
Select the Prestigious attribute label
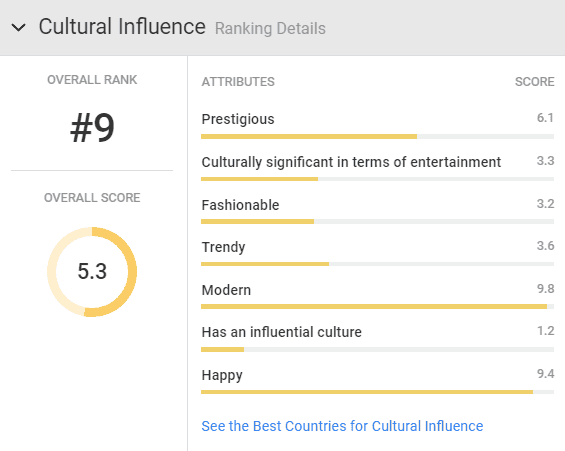238,119
